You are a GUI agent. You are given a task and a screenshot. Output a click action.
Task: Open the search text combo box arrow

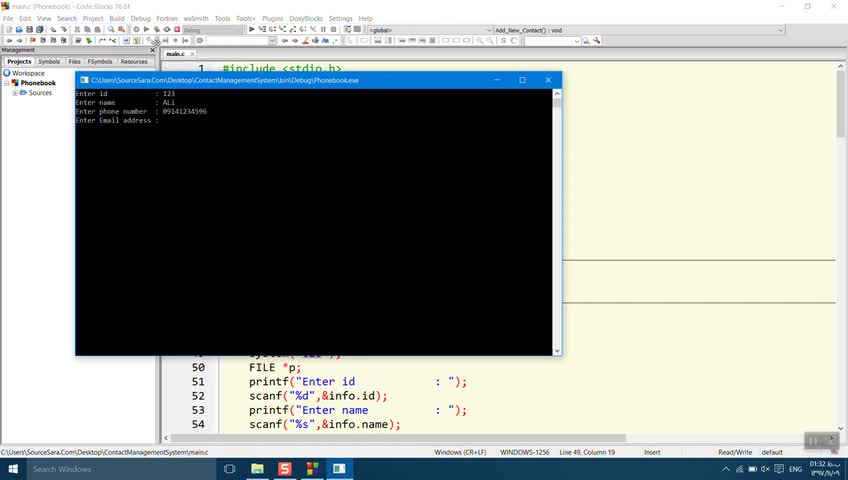tap(272, 41)
